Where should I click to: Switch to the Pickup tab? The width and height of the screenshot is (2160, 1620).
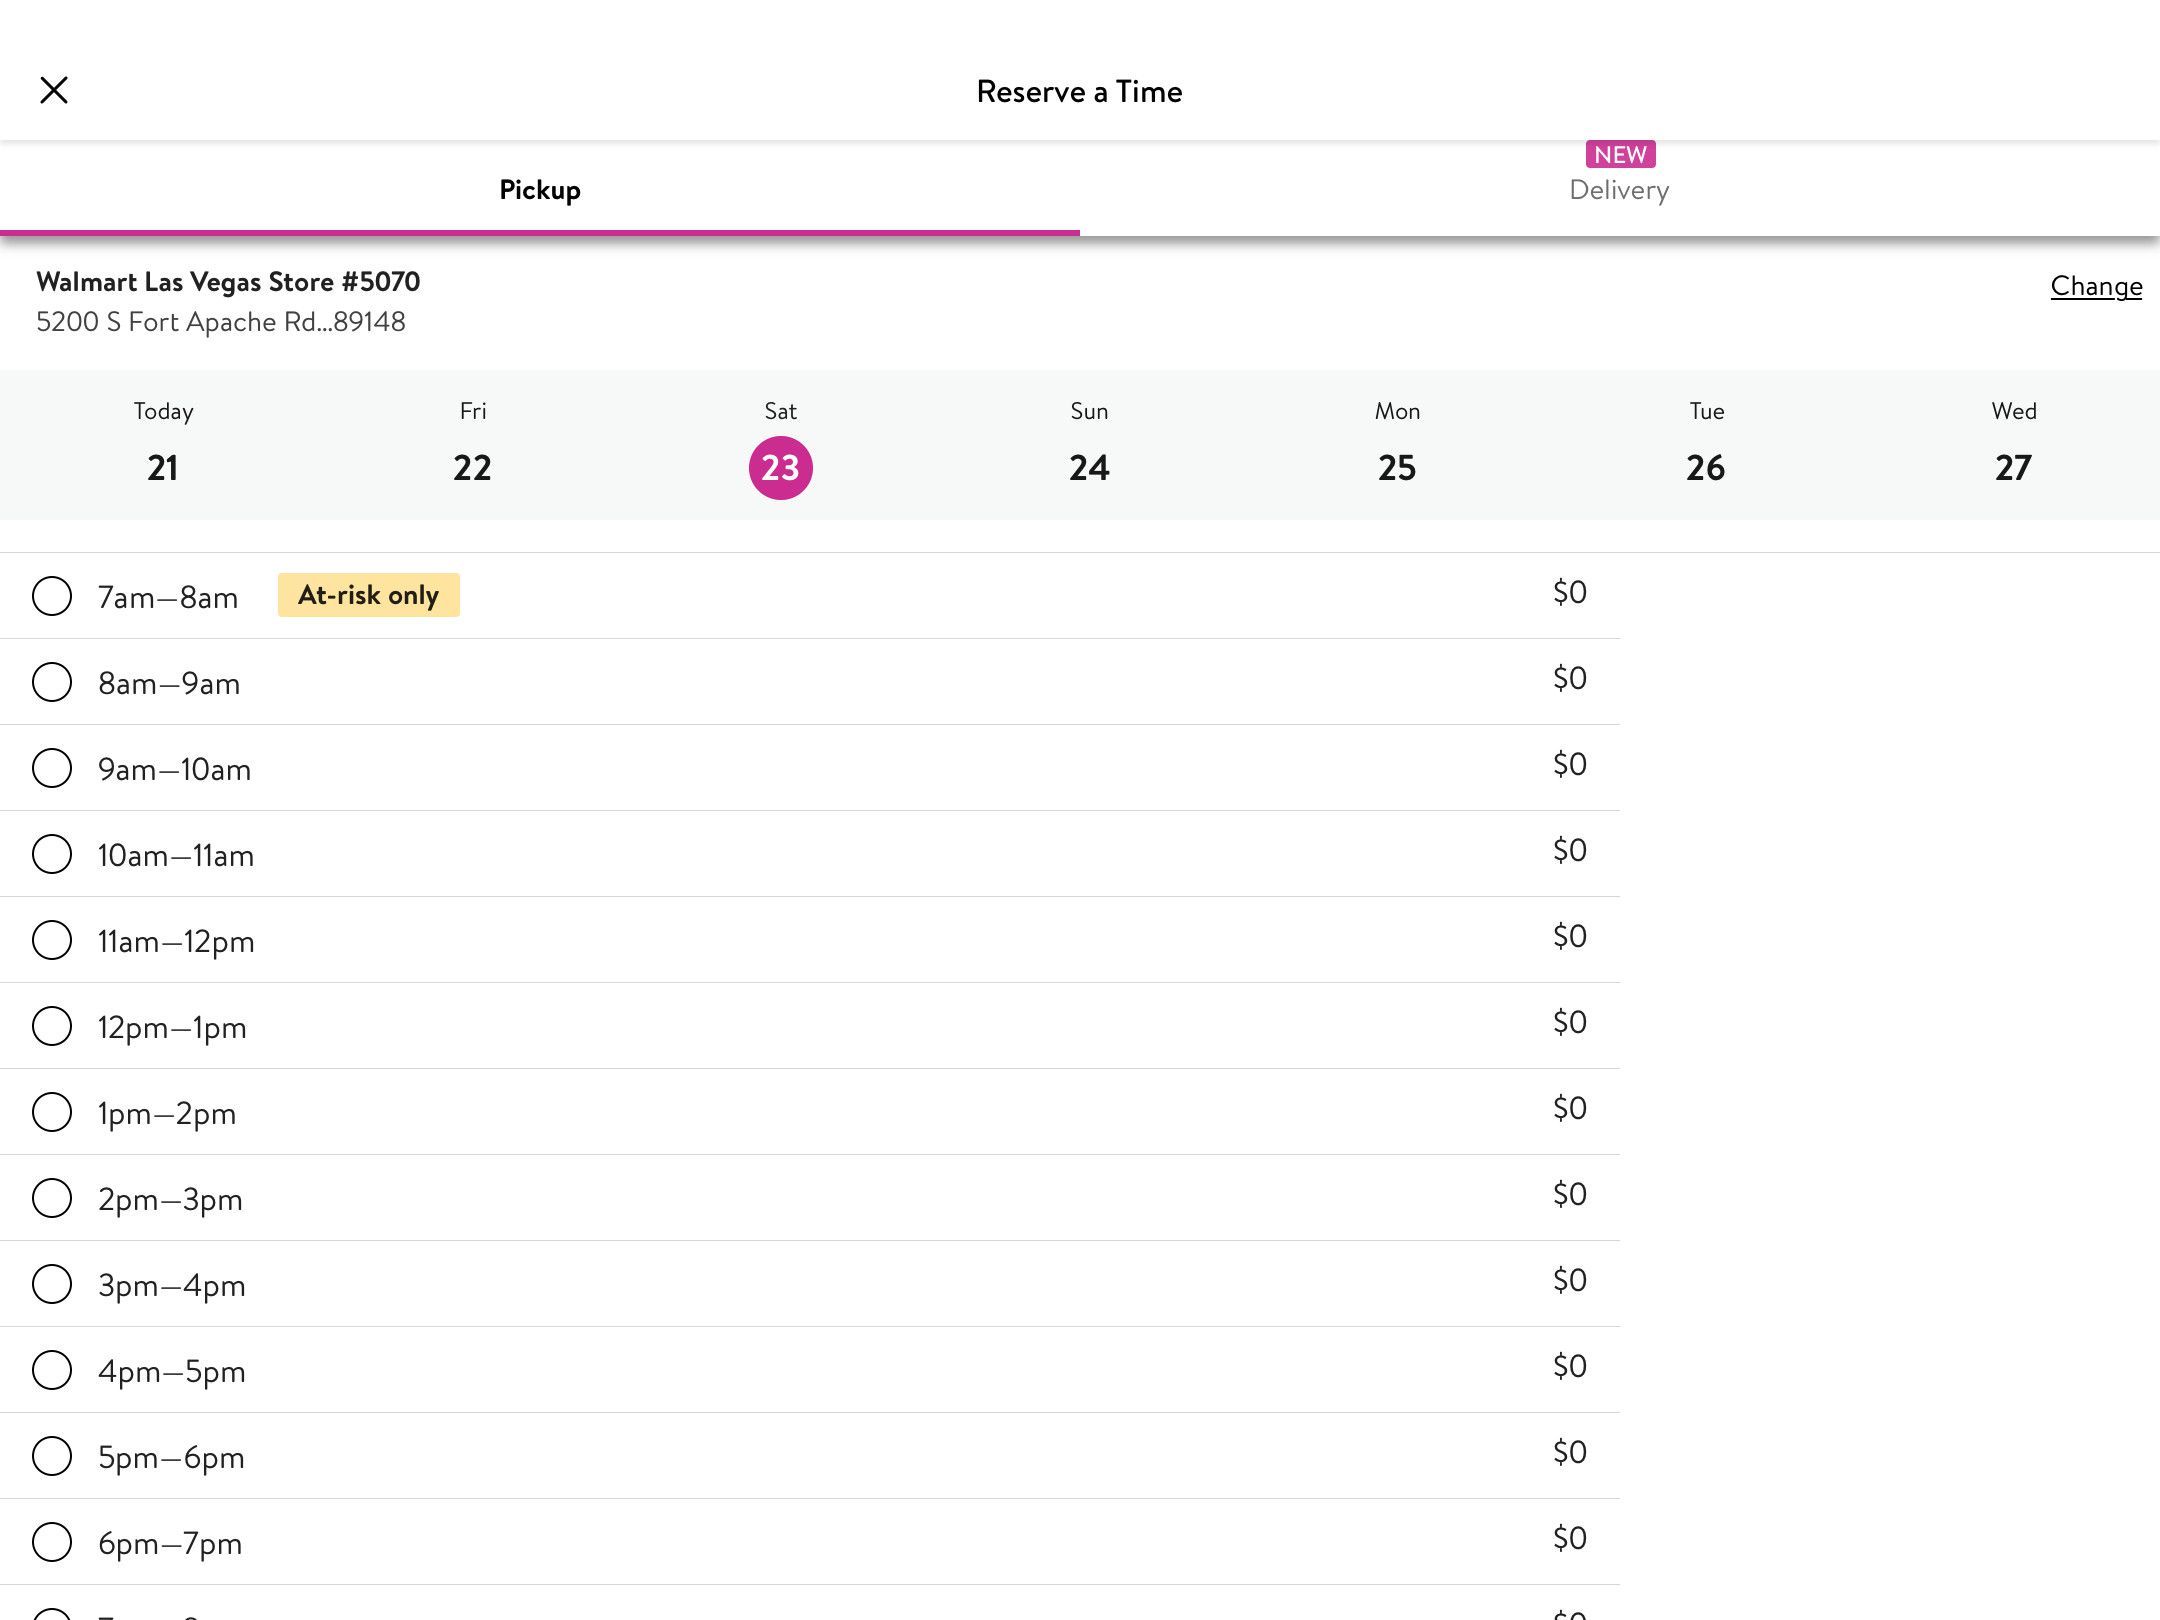tap(540, 190)
